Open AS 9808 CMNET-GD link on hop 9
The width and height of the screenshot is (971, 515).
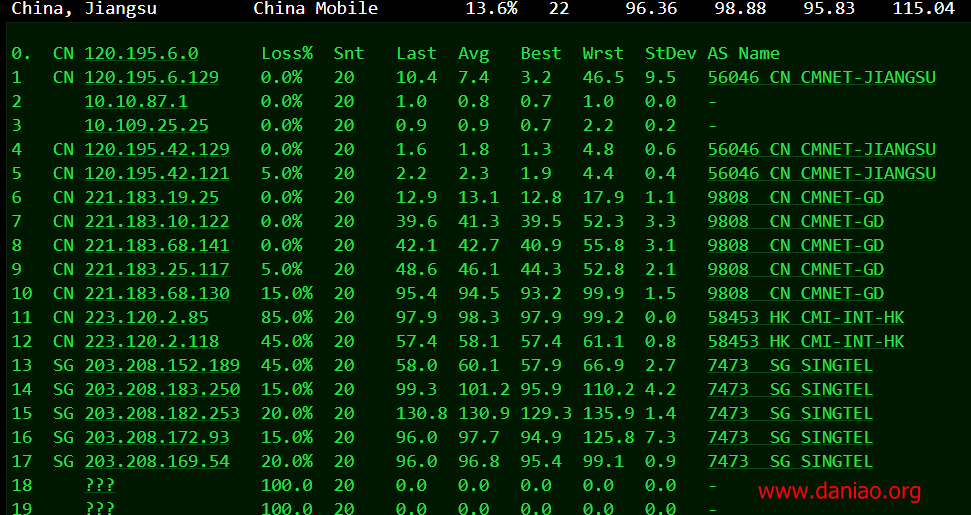796,269
